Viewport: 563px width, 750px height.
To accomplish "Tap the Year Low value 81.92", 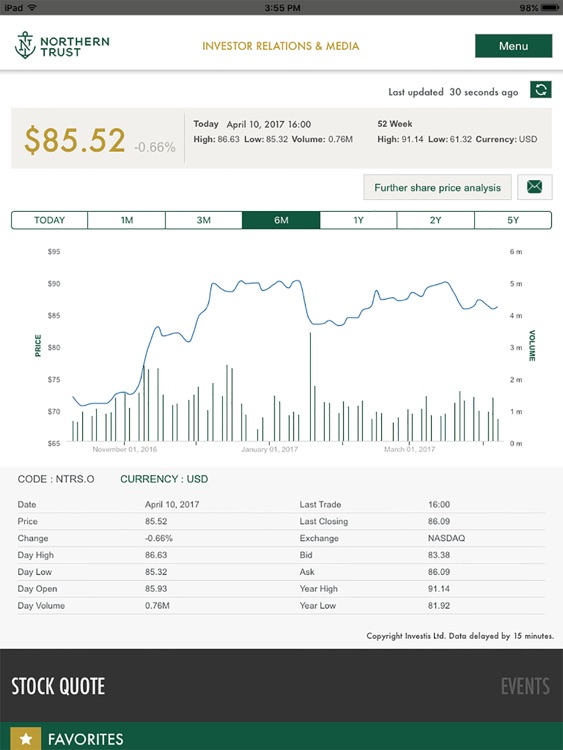I will click(x=439, y=606).
